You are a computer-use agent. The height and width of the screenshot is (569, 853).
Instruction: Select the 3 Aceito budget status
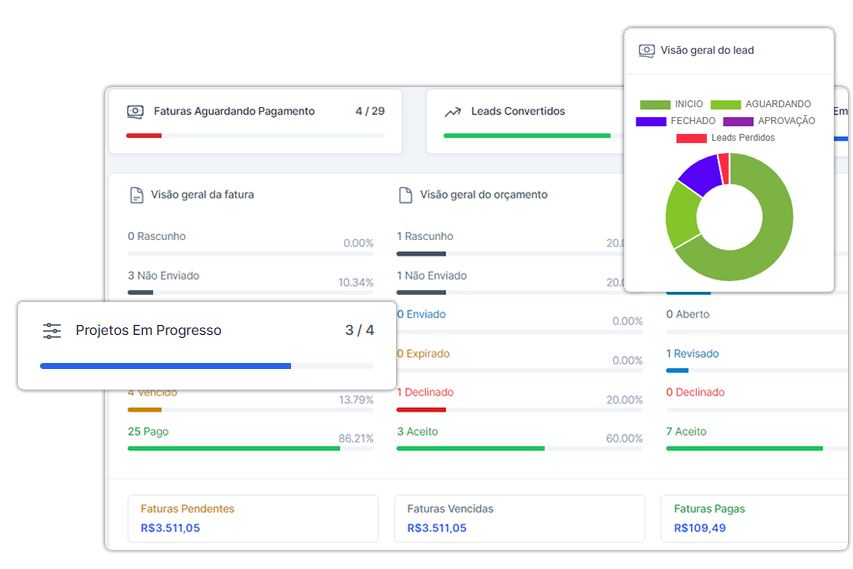417,432
